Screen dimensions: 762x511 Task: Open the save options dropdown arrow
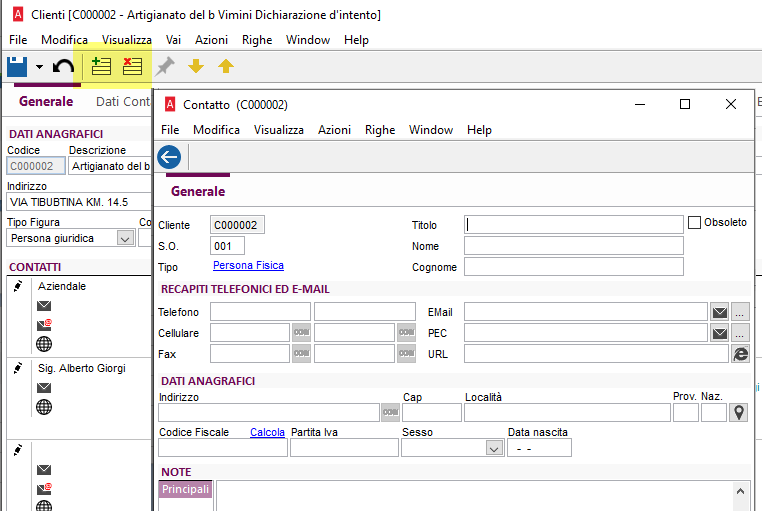click(x=39, y=67)
